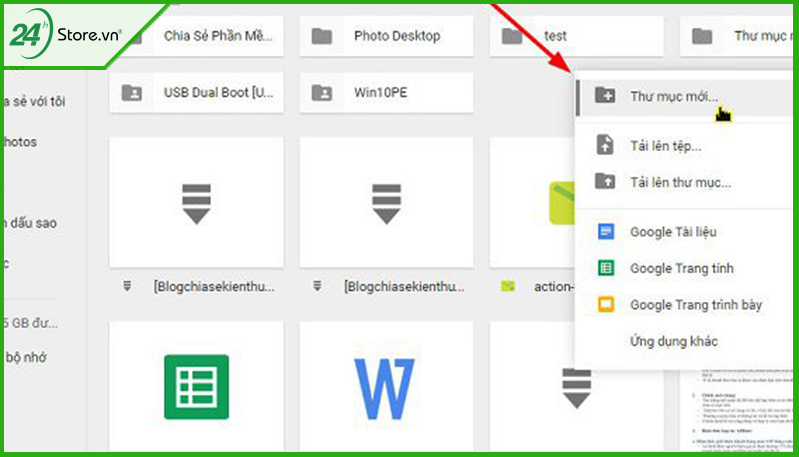The width and height of the screenshot is (799, 457).
Task: Open the blue W document thumbnail
Action: pos(386,387)
